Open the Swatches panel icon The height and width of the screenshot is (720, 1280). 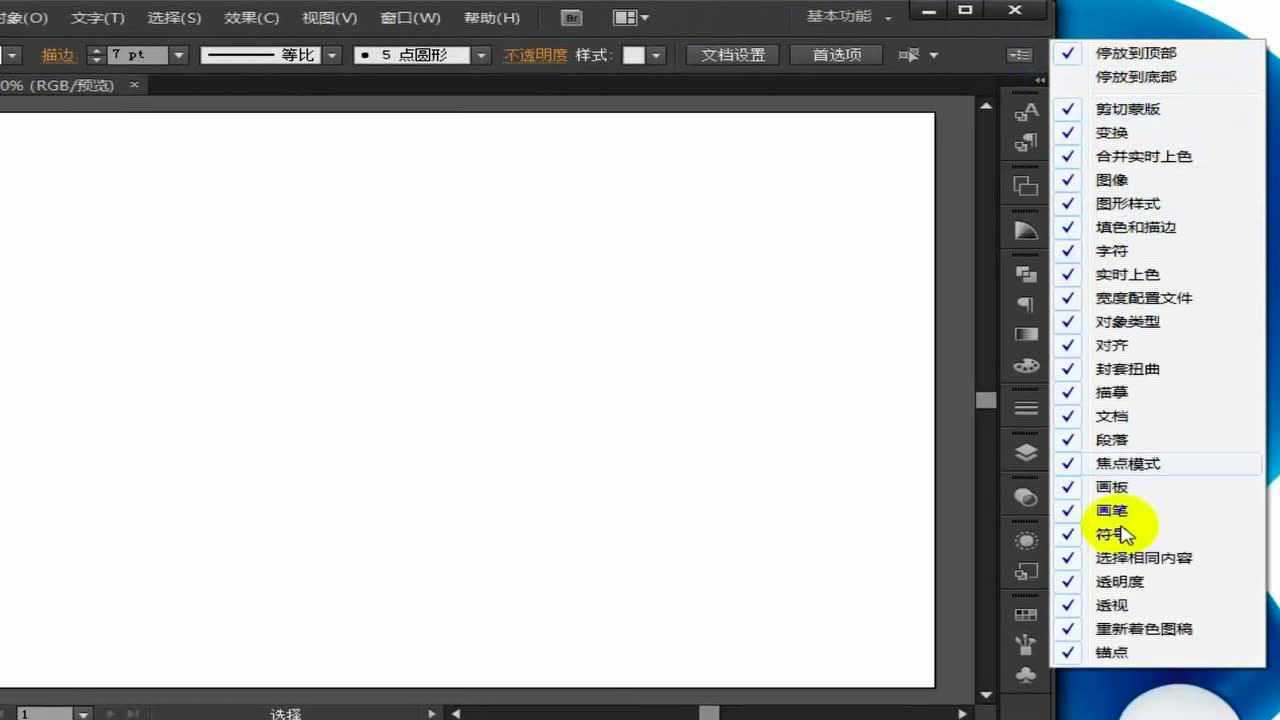tap(1026, 615)
